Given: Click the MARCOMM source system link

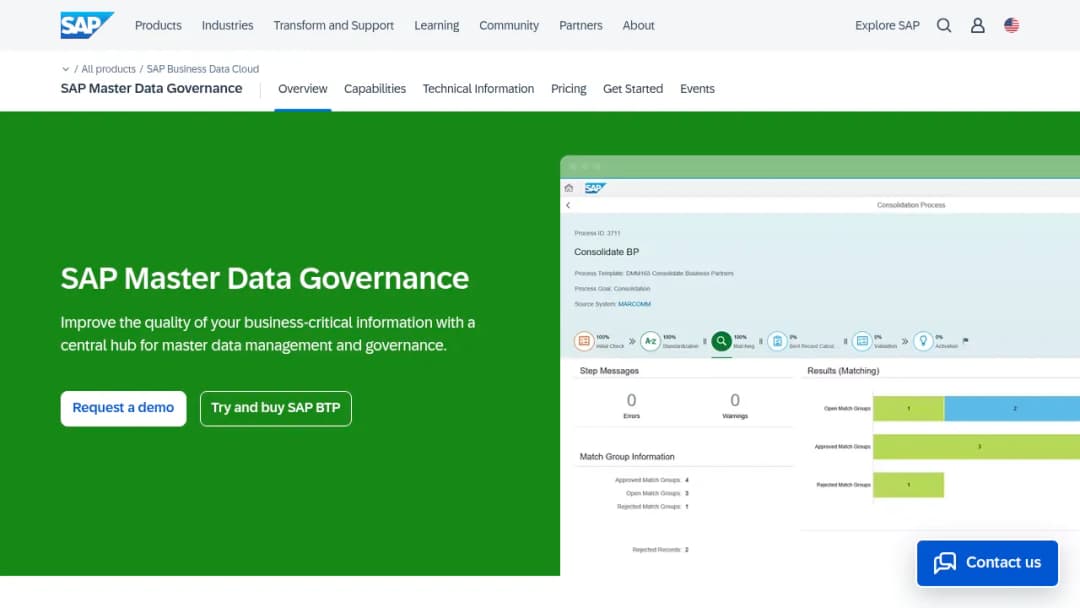Looking at the screenshot, I should pos(634,304).
